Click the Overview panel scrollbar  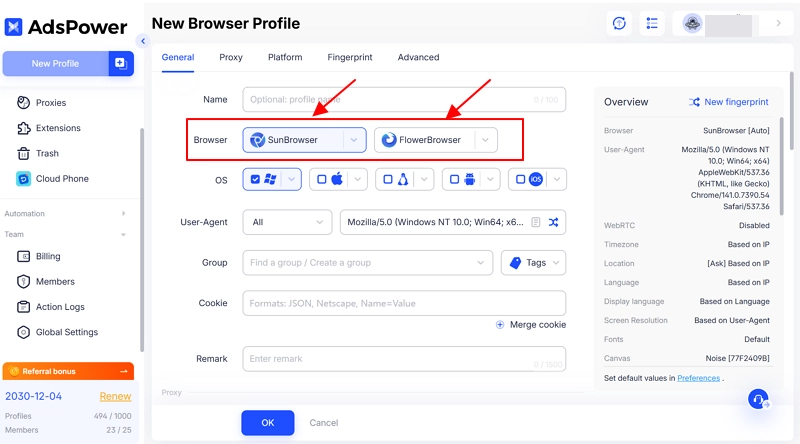[781, 166]
